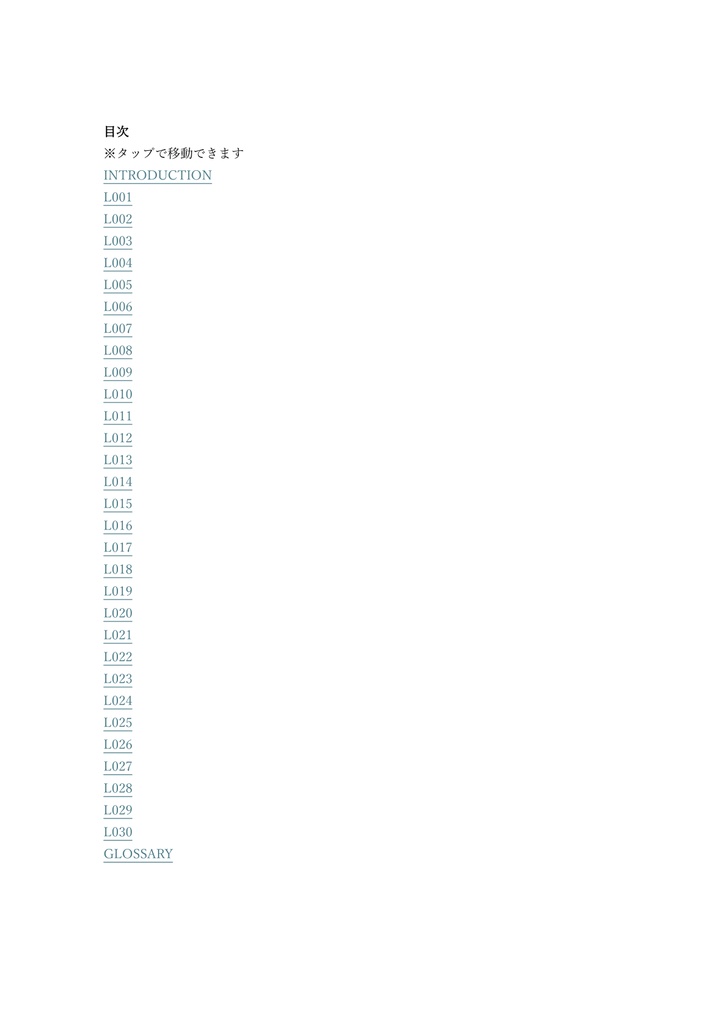Open the GLOSSARY link
This screenshot has height=1024, width=724.
pyautogui.click(x=138, y=854)
